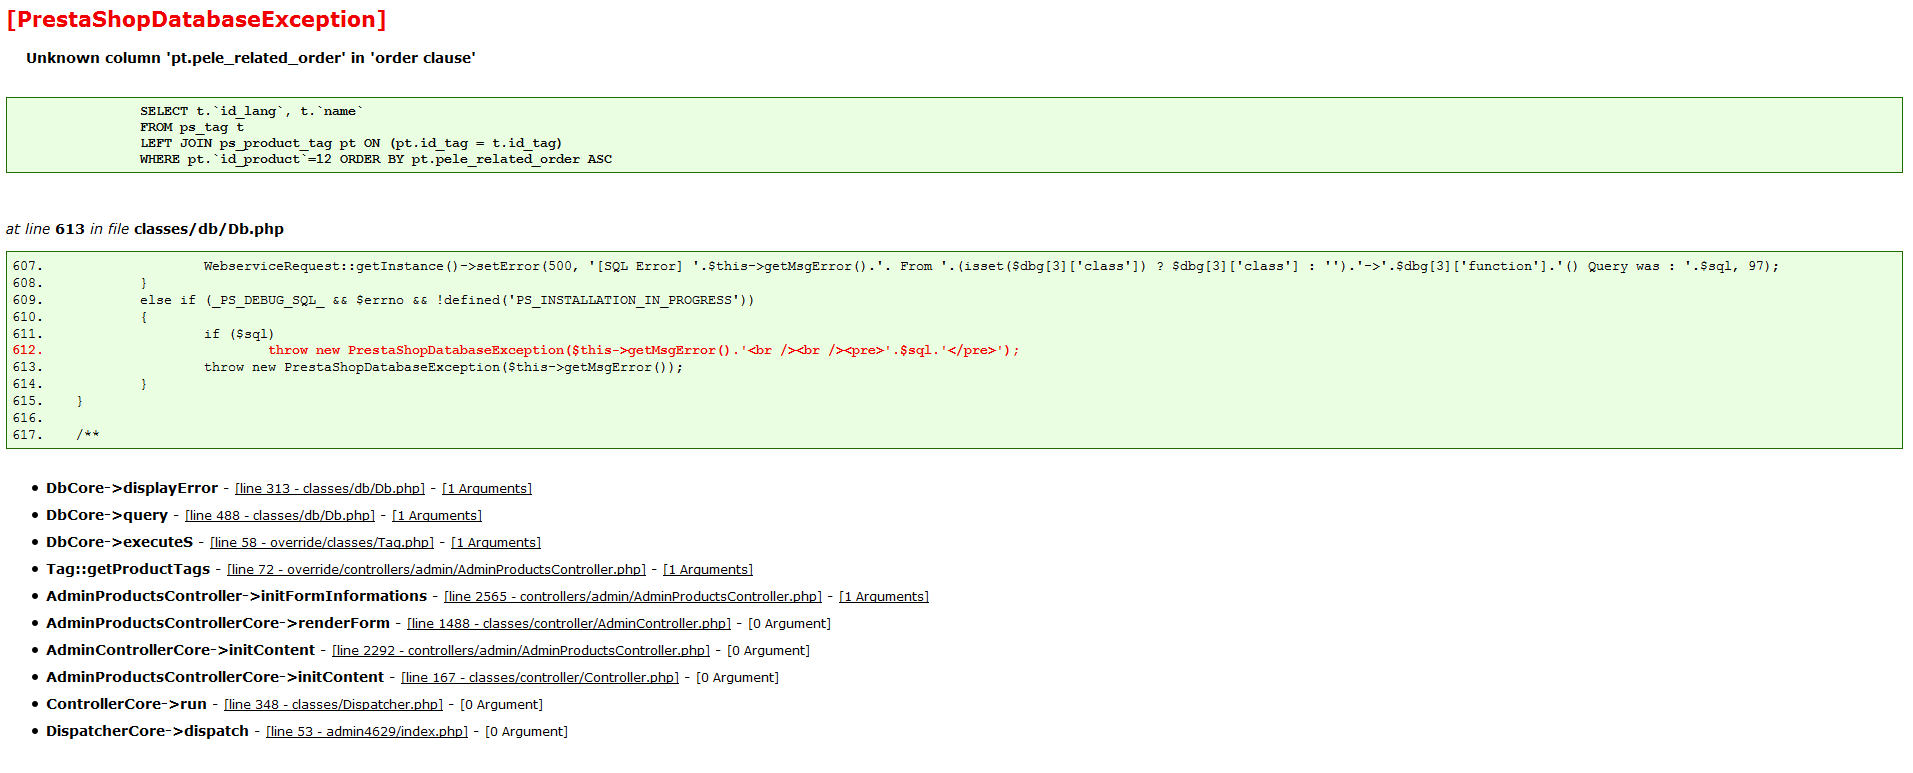Viewport: 1913px width, 773px height.
Task: Open line 2292 AdminProductsController.php link
Action: click(521, 650)
